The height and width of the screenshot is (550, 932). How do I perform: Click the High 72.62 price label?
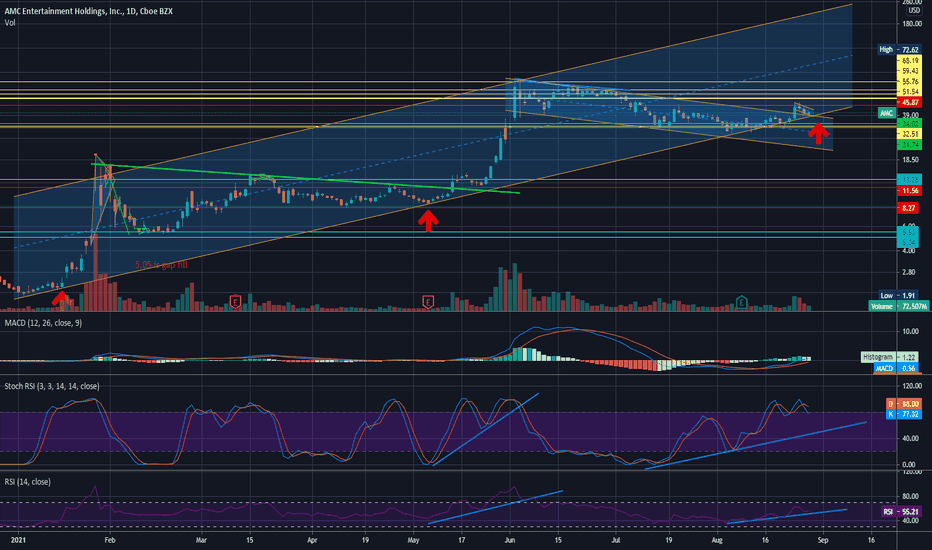coord(899,50)
